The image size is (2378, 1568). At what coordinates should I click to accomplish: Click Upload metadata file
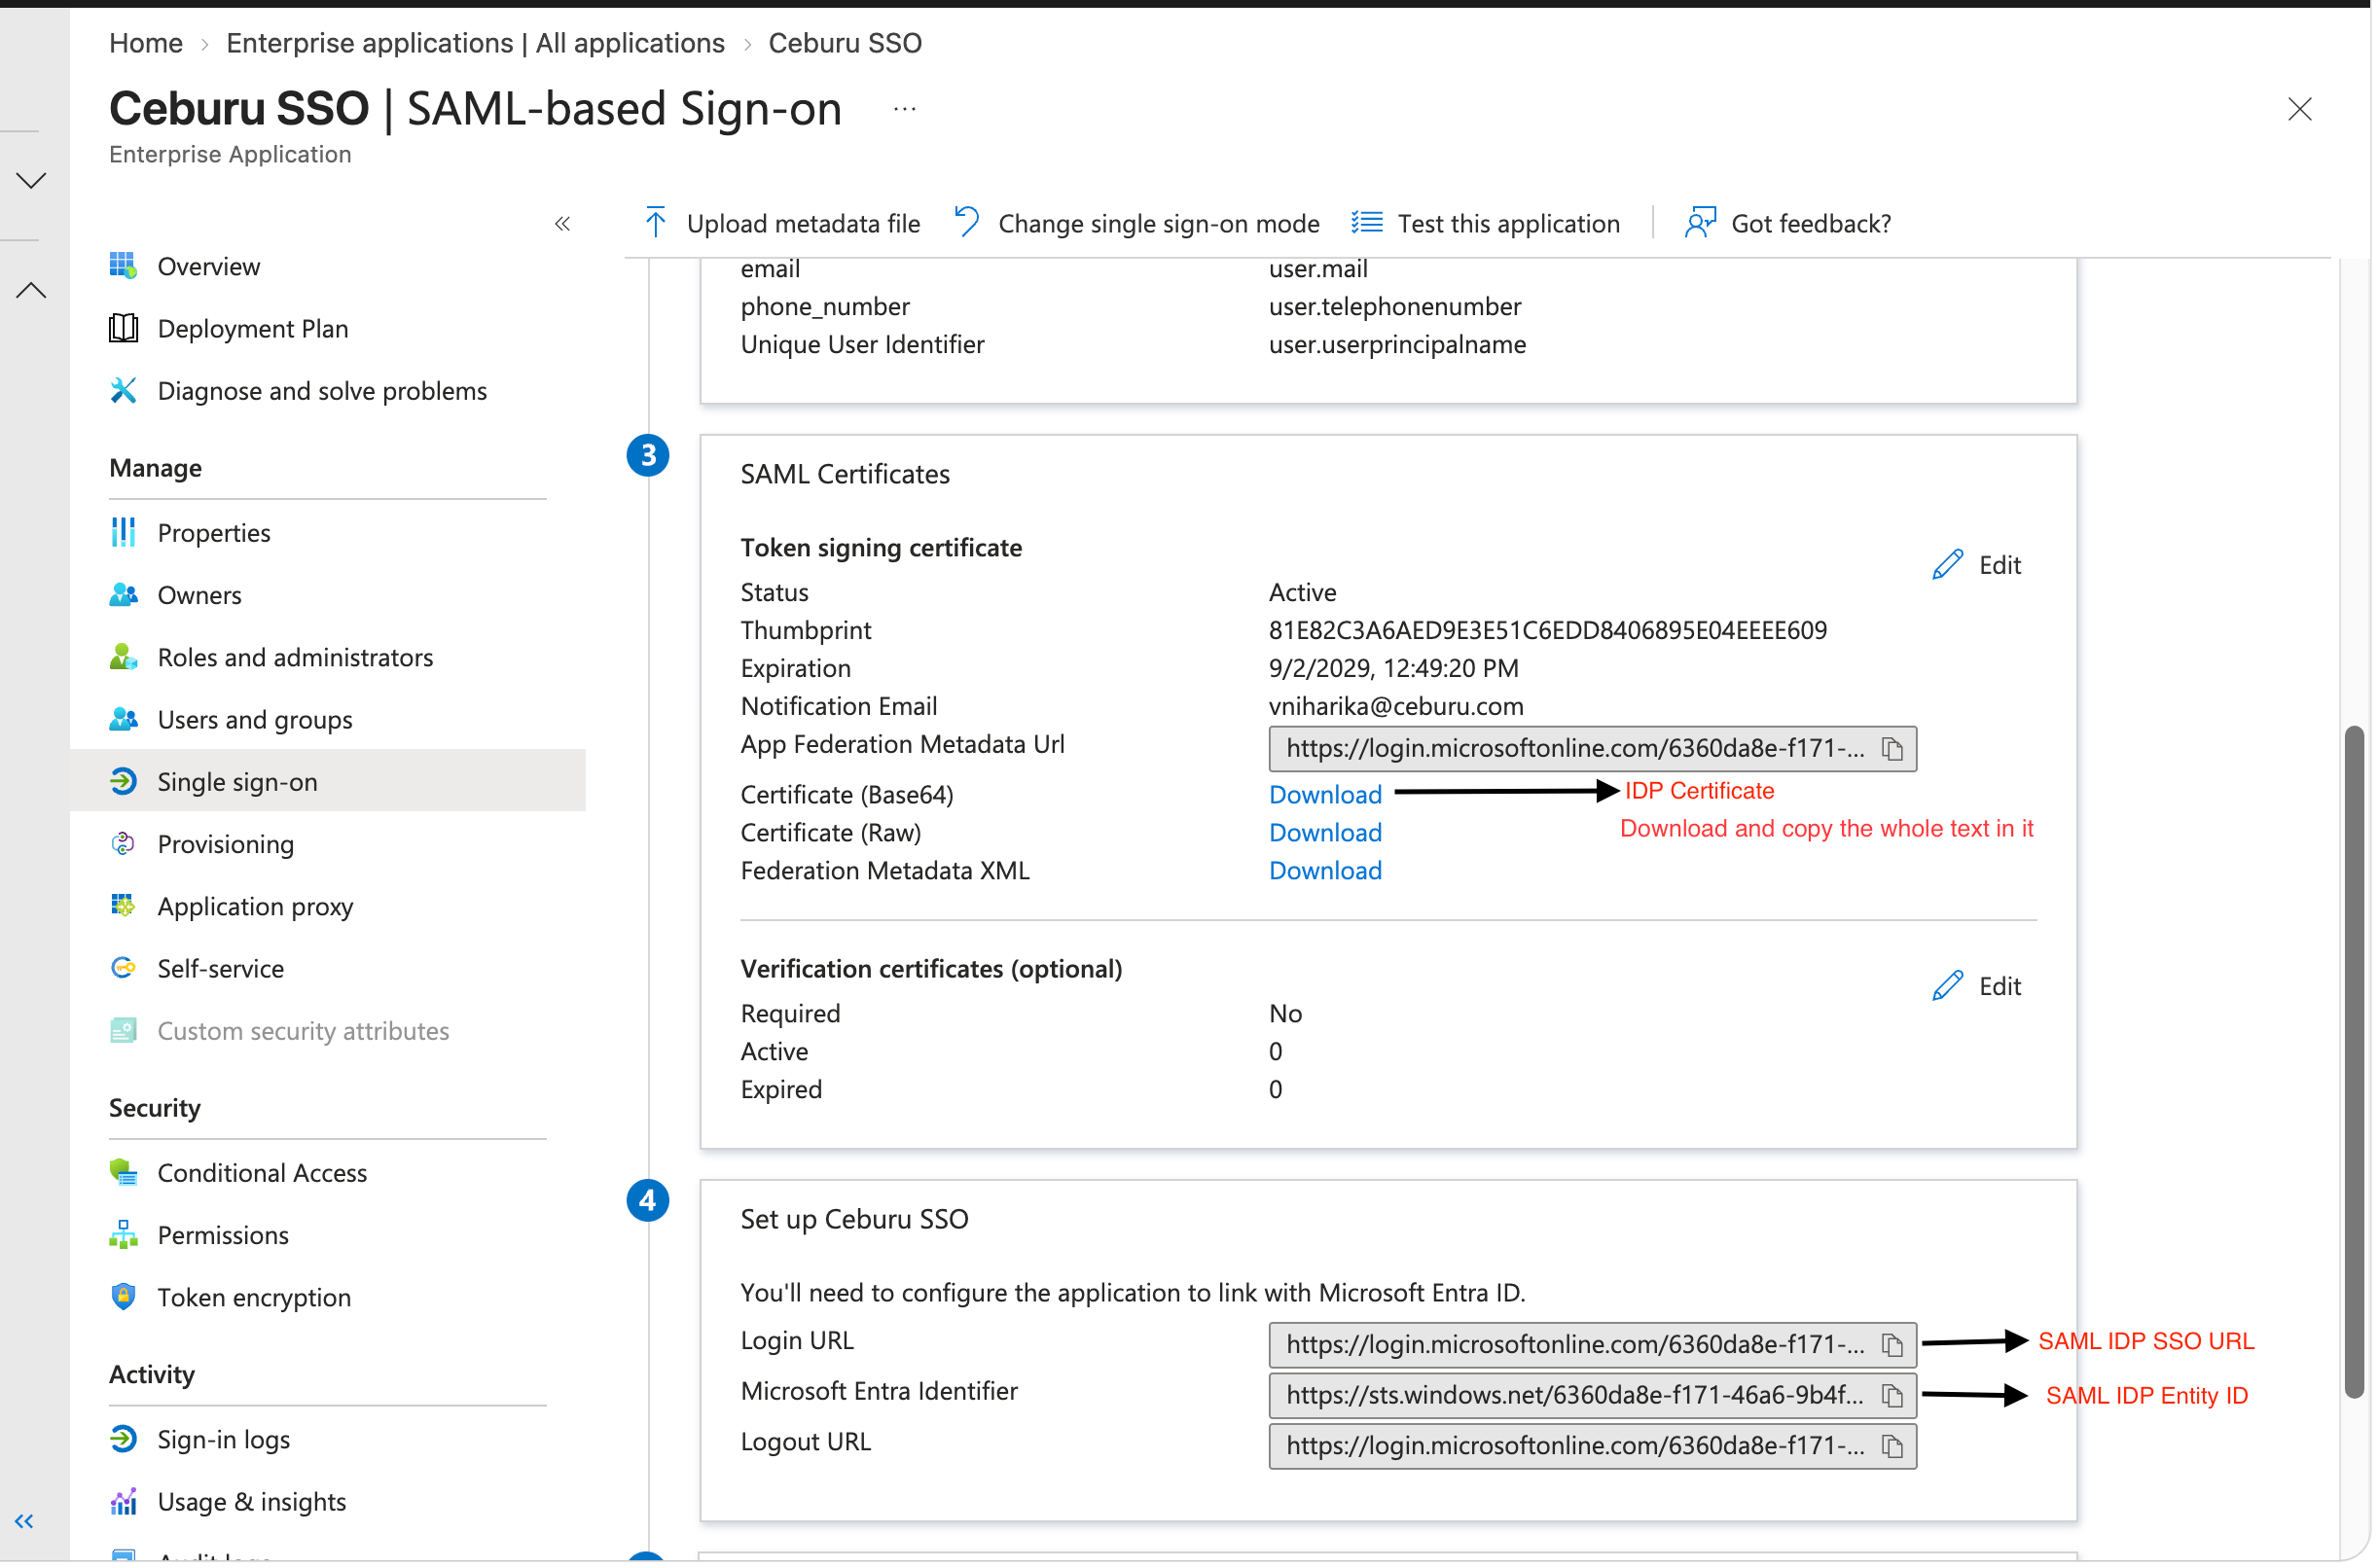(x=783, y=223)
